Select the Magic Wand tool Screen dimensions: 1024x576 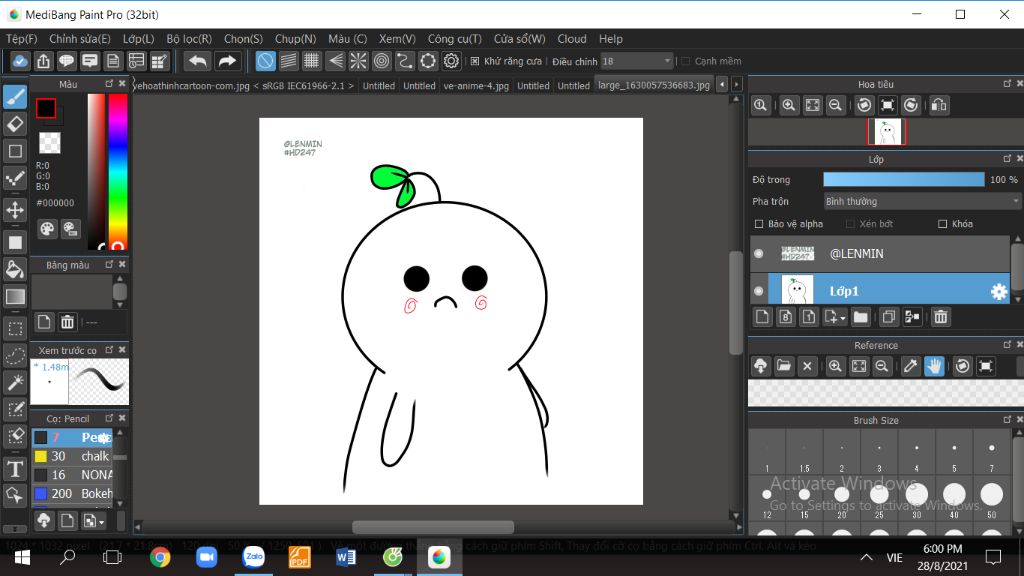[15, 382]
